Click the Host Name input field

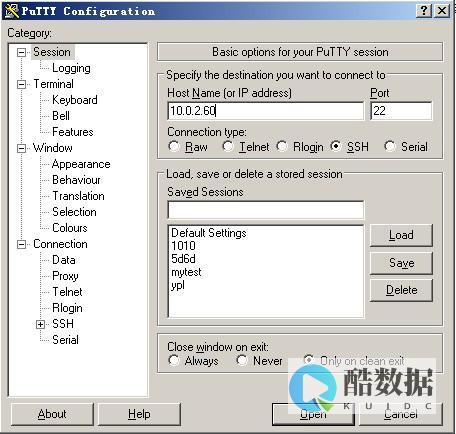(266, 111)
